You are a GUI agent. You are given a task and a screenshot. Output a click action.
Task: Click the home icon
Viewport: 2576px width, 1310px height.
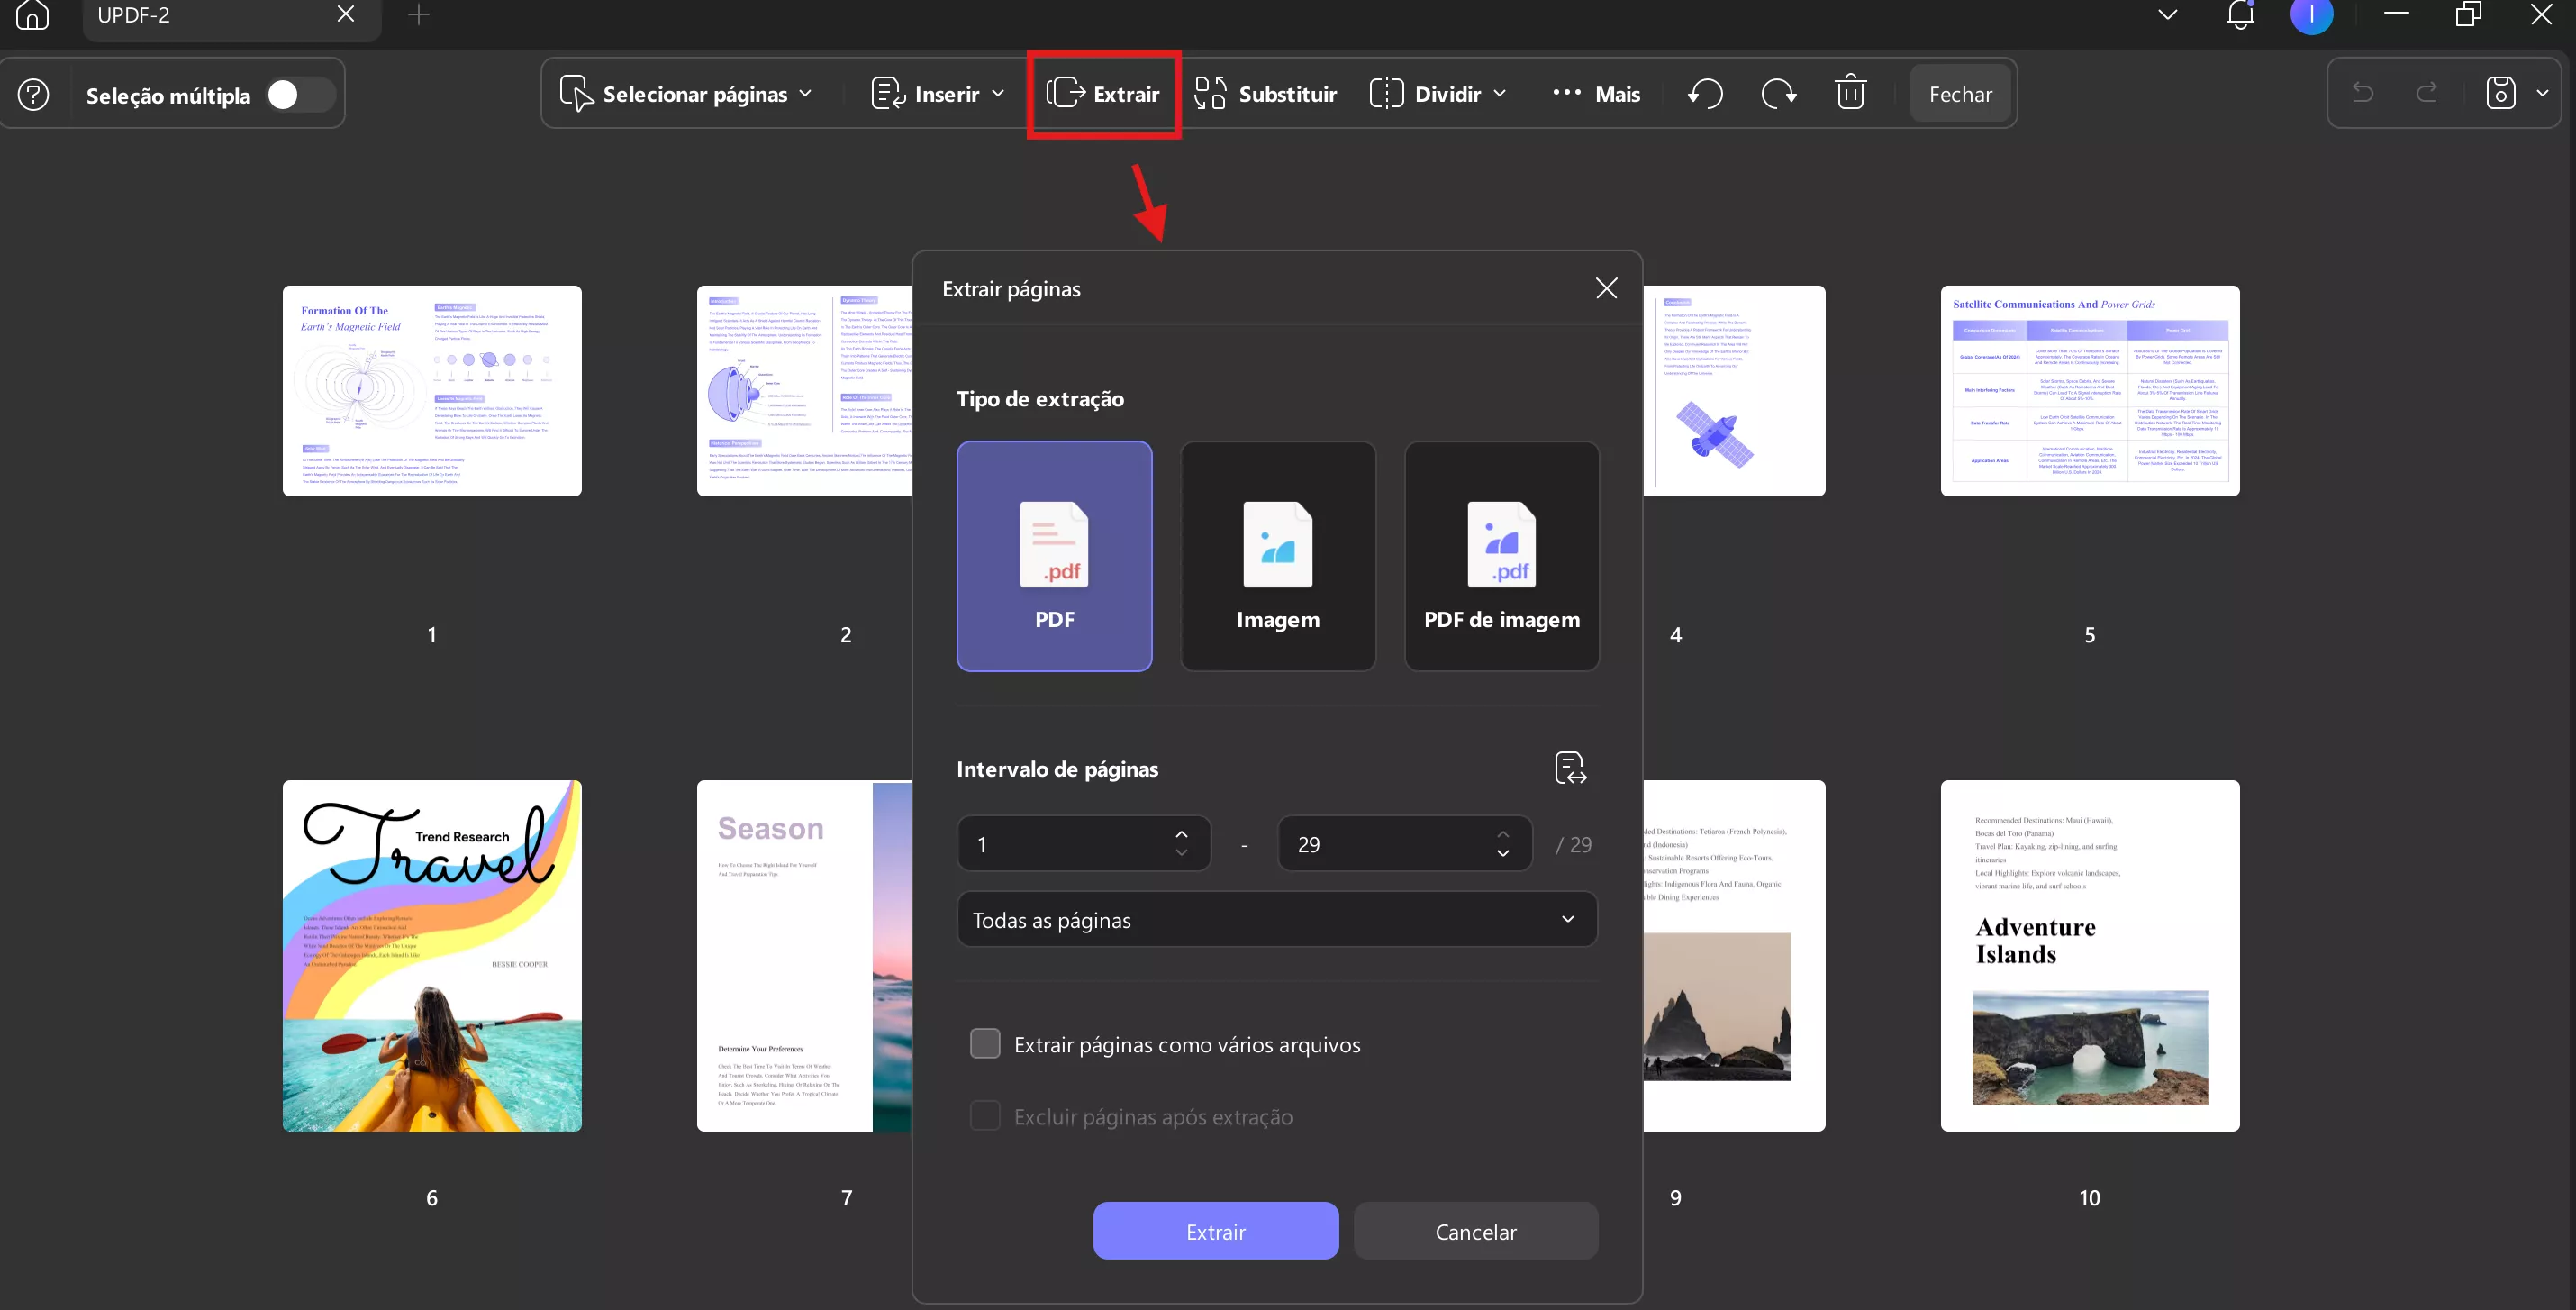32,15
